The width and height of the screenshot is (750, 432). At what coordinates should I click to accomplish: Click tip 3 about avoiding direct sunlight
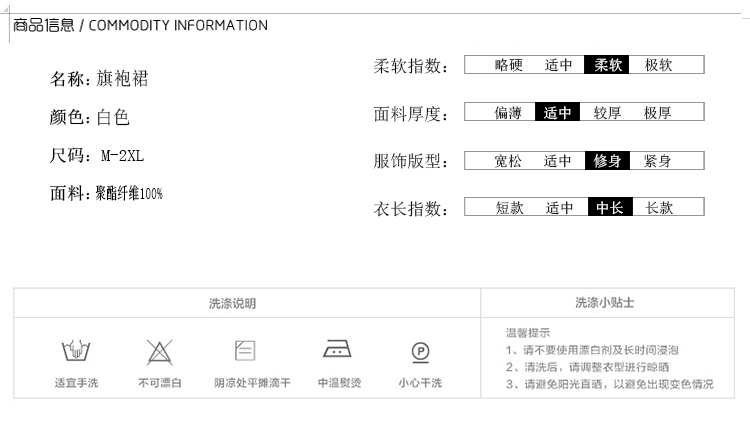click(x=609, y=384)
